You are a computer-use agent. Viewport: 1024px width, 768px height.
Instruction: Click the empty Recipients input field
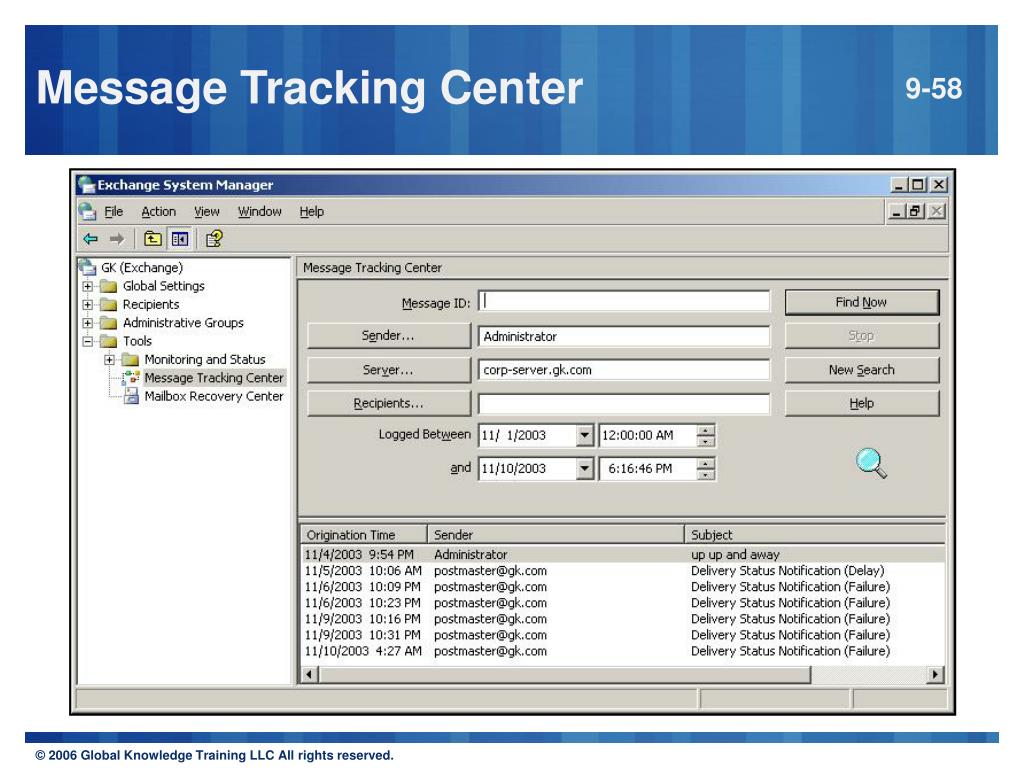tap(624, 404)
